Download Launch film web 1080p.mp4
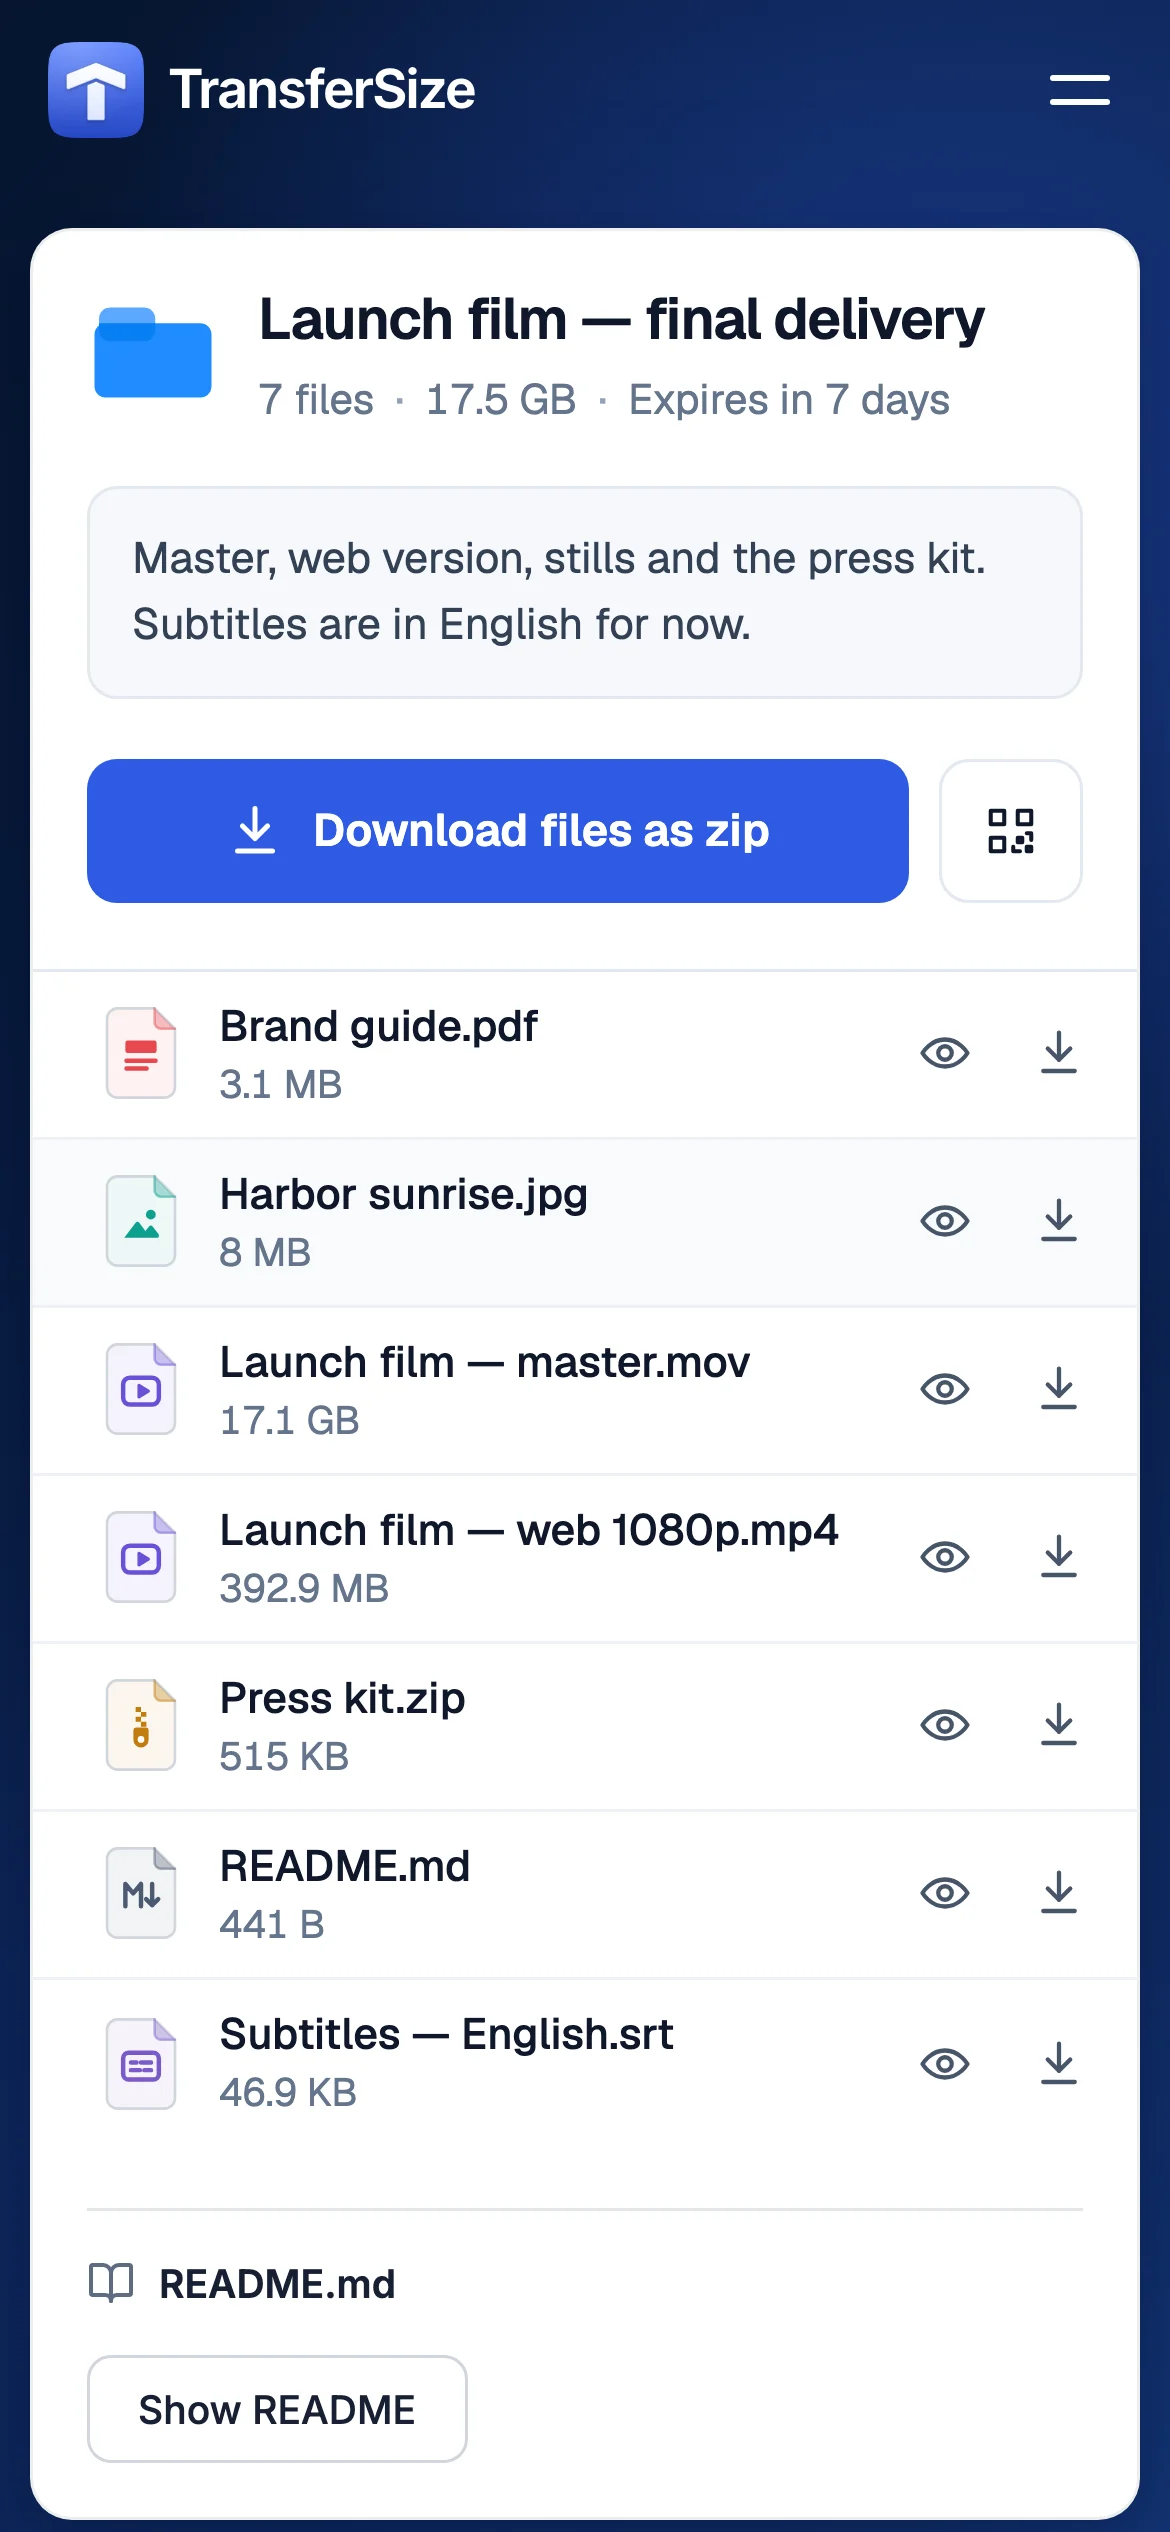This screenshot has height=2532, width=1170. tap(1059, 1557)
